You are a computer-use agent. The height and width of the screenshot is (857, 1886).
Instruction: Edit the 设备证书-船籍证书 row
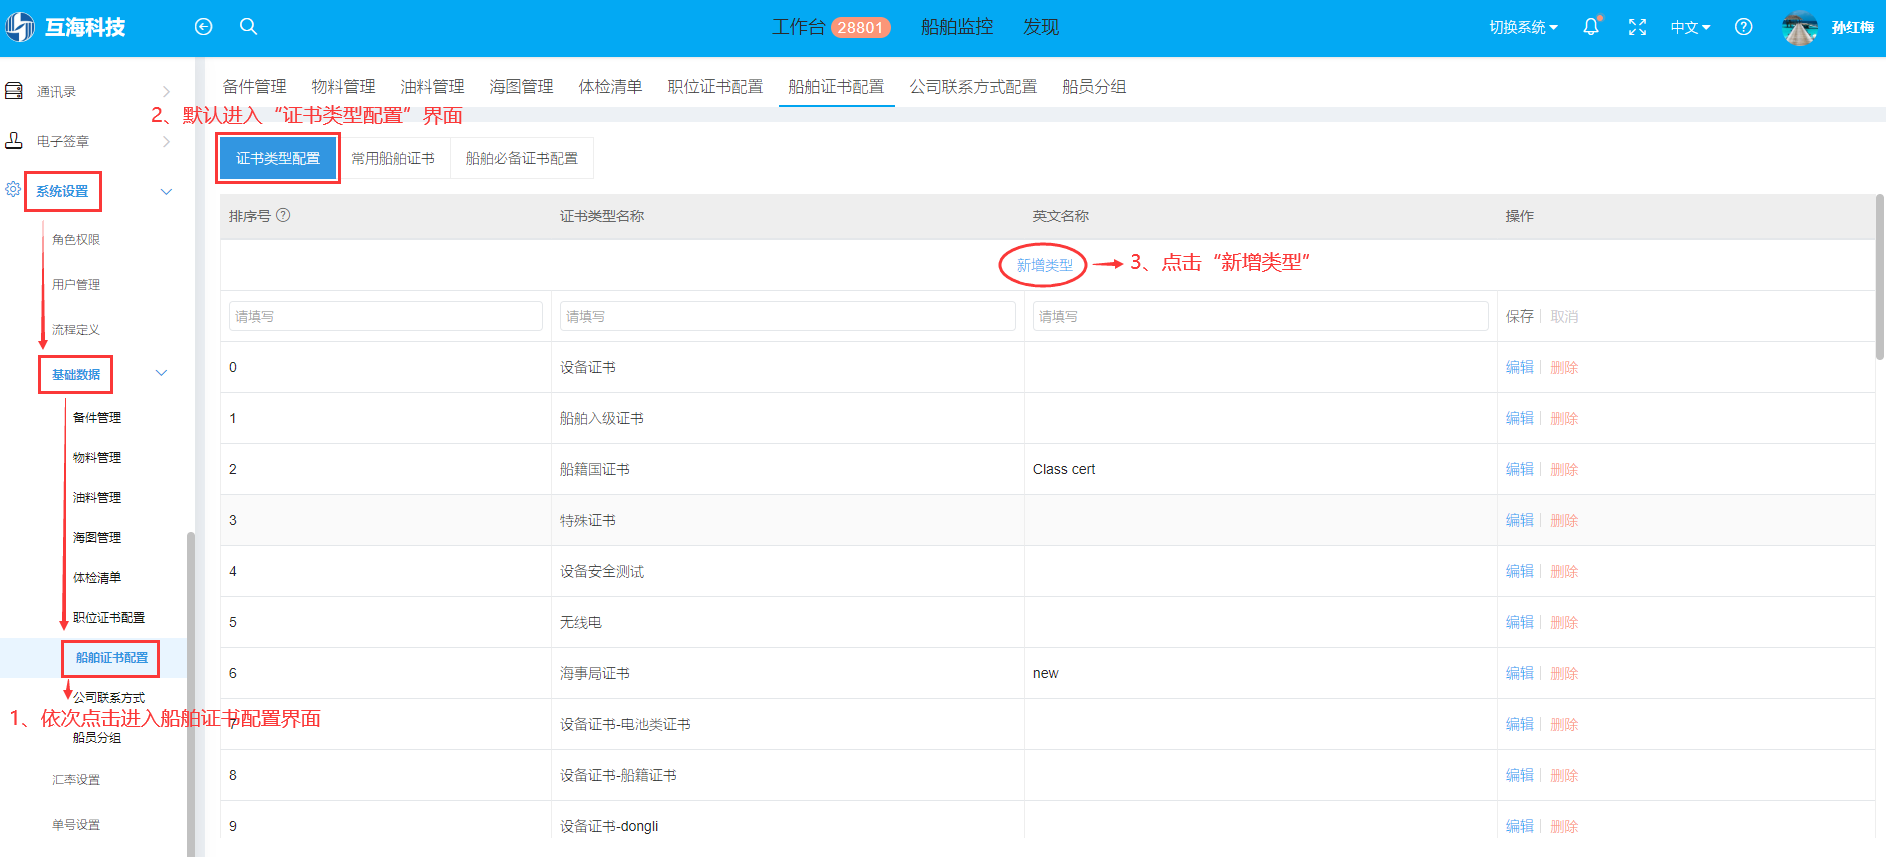1519,775
